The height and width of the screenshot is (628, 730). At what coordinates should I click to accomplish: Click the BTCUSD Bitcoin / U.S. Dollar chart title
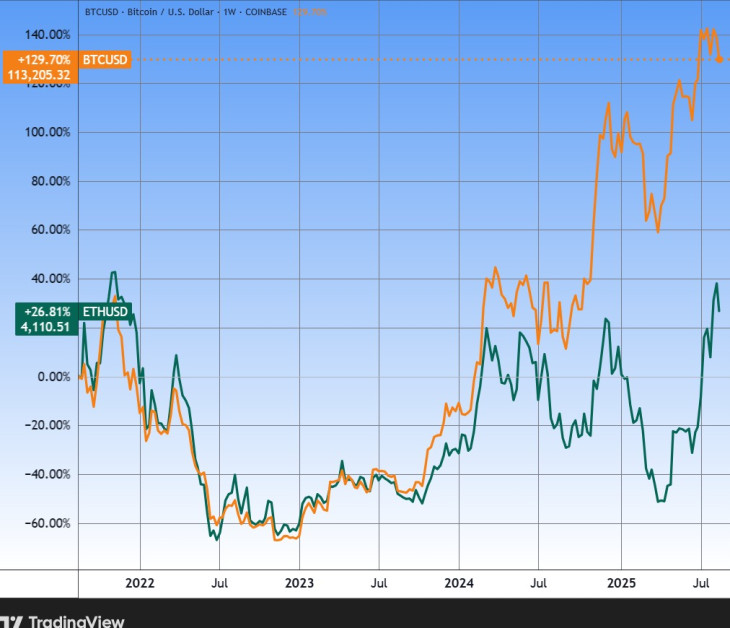(x=185, y=12)
